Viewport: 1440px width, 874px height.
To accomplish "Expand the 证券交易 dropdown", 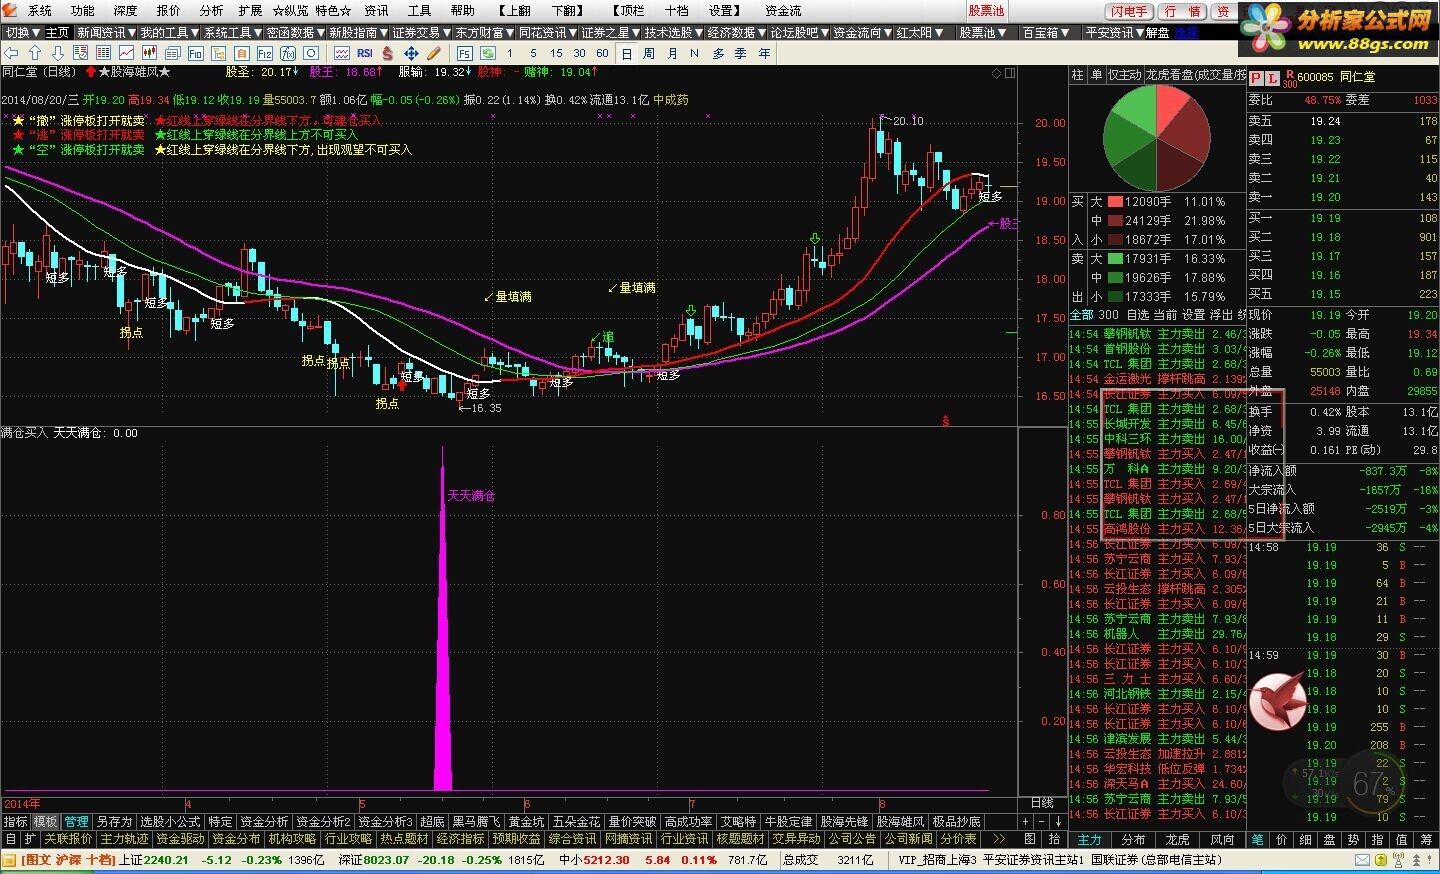I will (x=422, y=32).
